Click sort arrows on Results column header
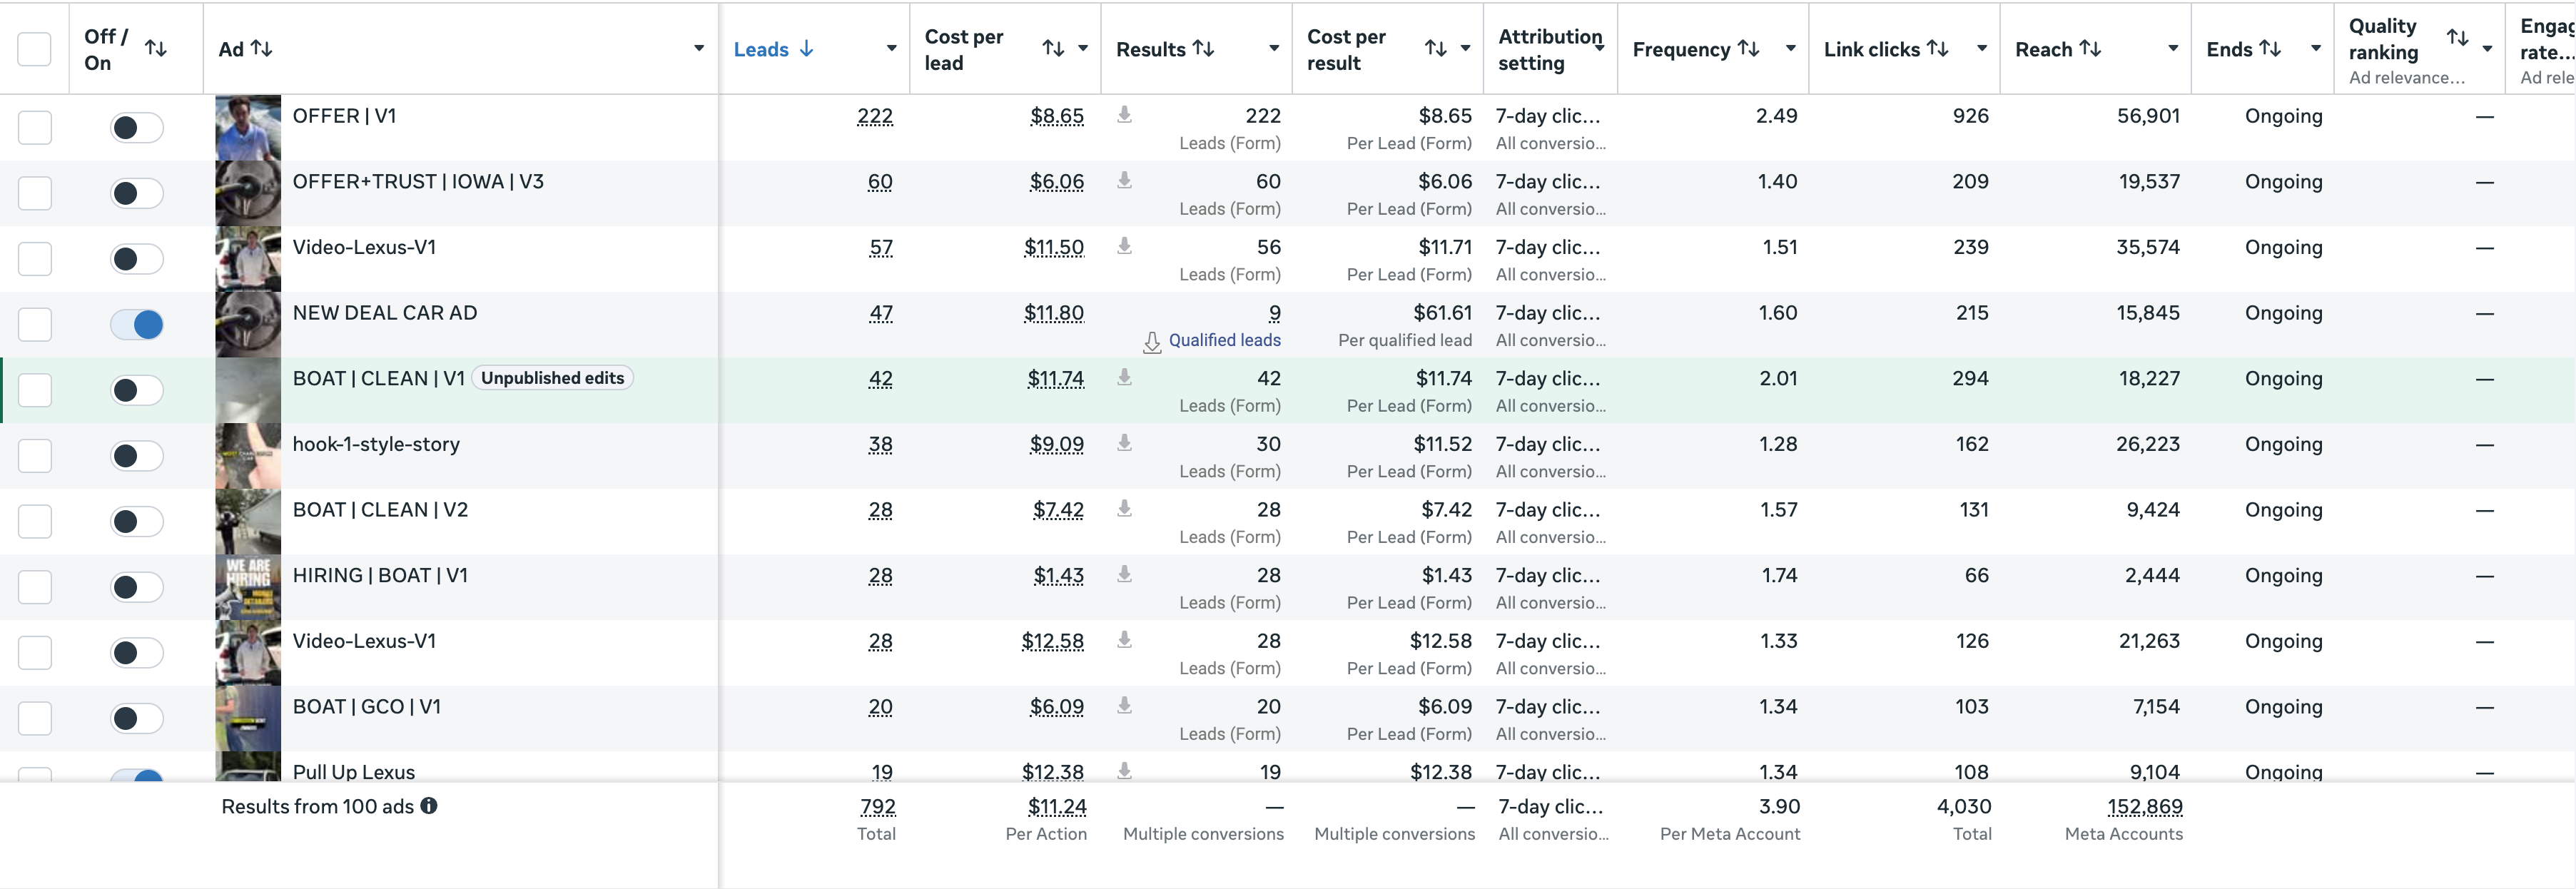Viewport: 2576px width, 889px height. pos(1204,49)
